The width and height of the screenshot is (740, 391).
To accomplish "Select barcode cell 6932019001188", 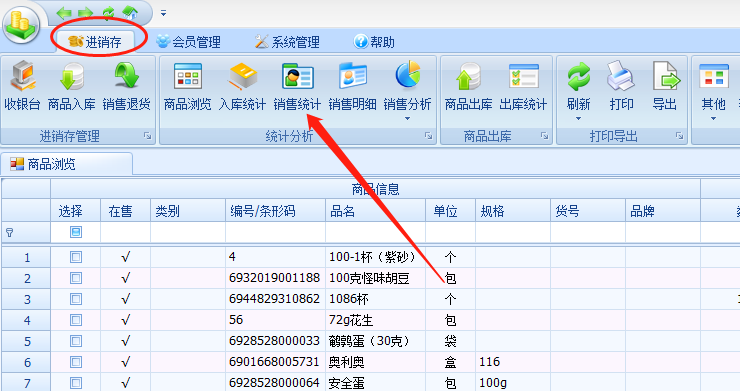I will (x=276, y=278).
